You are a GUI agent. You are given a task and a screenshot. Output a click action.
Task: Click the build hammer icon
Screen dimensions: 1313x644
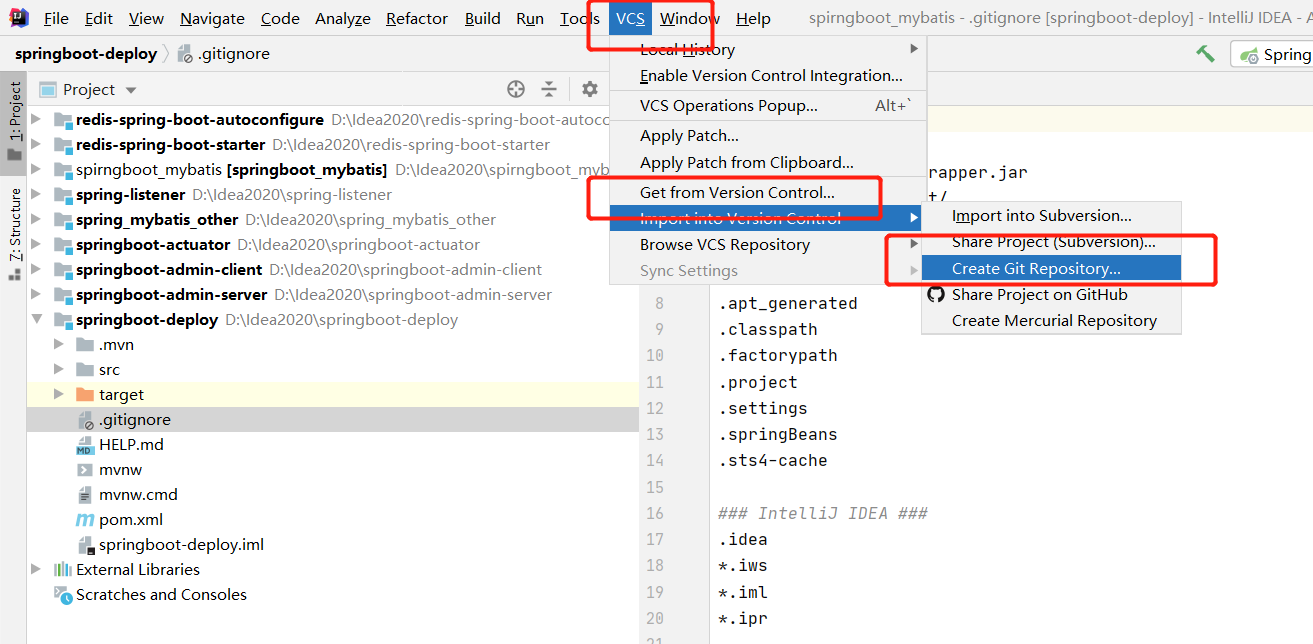pyautogui.click(x=1205, y=54)
